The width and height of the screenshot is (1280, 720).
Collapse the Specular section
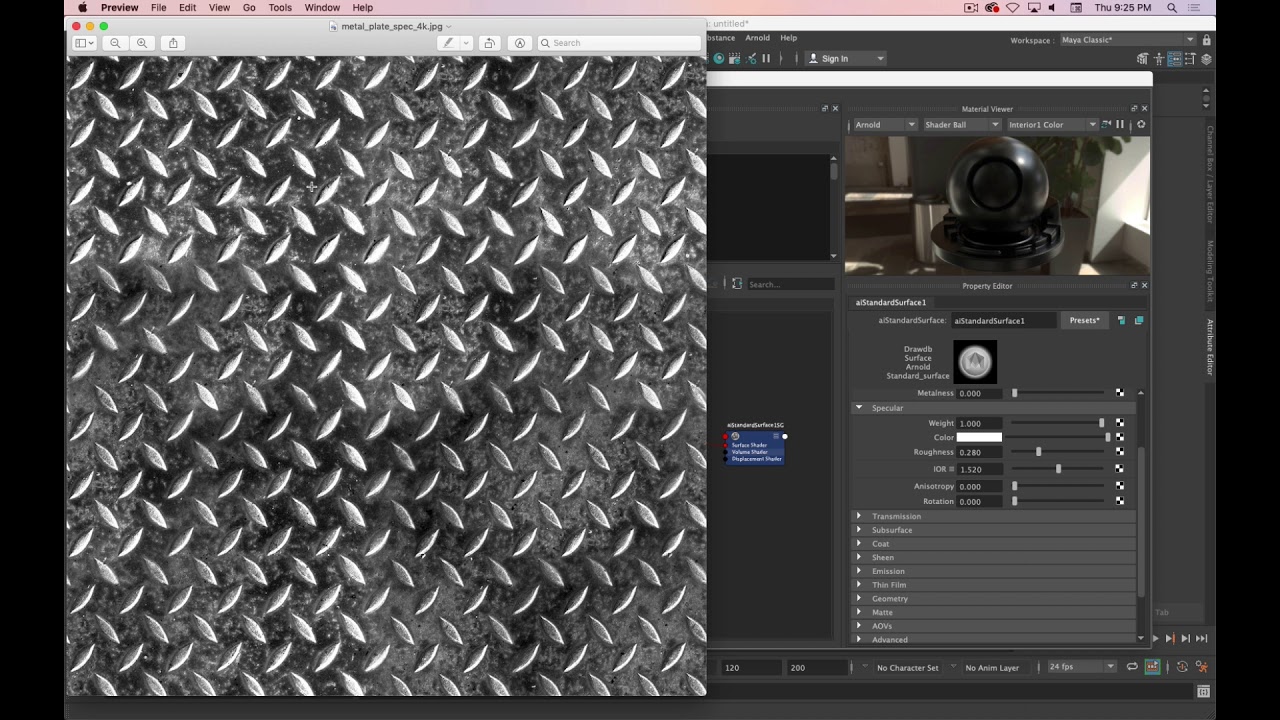[x=858, y=408]
